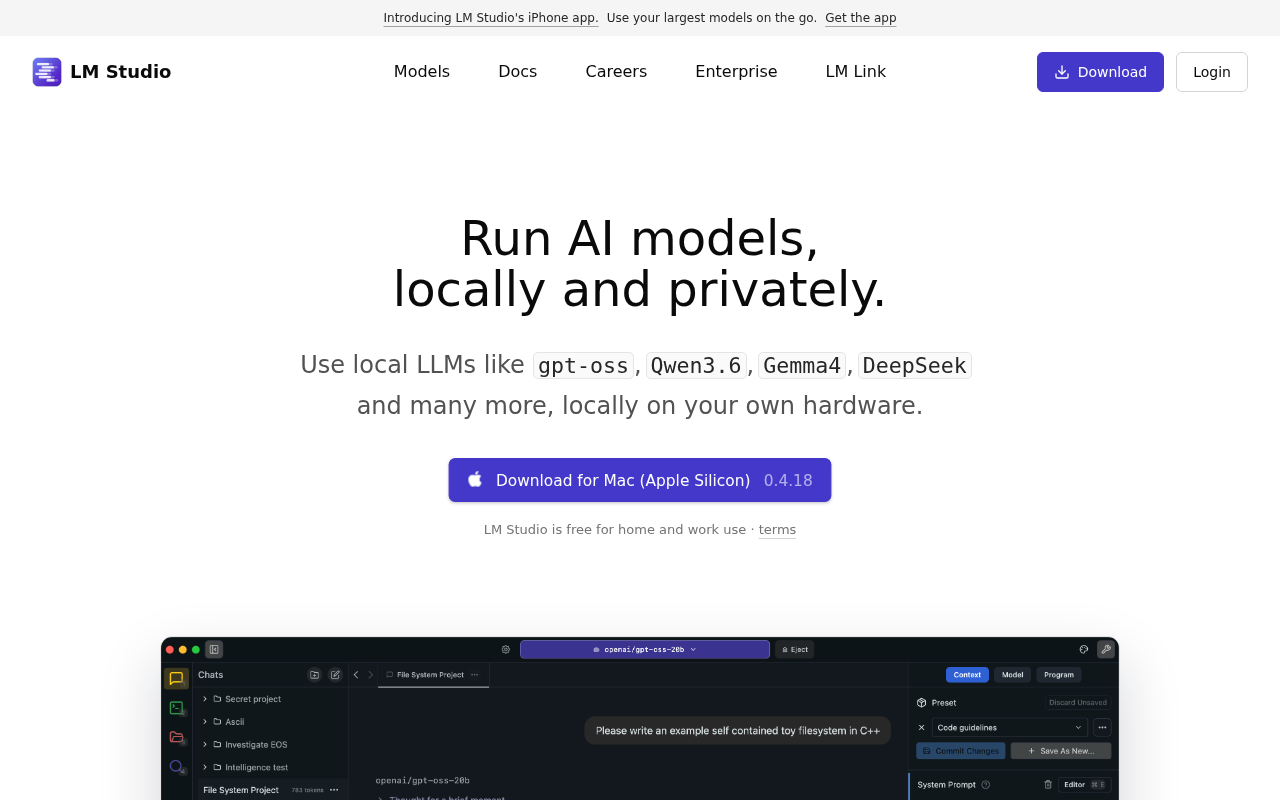
Task: Click the gear icon beside the model selector
Action: [x=506, y=649]
